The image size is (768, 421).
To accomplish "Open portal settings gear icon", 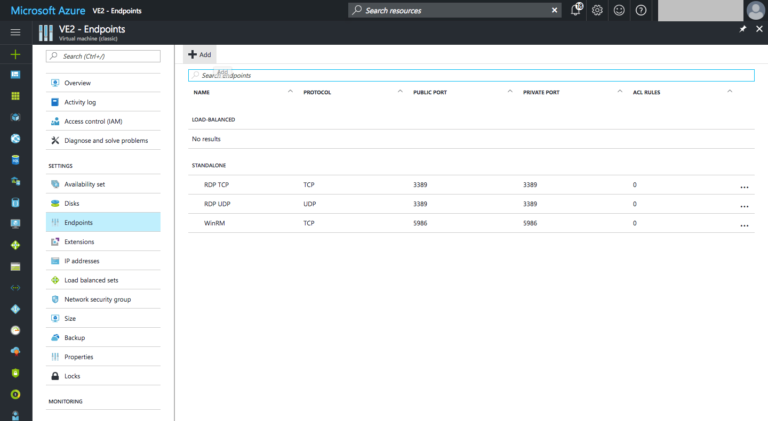I will 597,10.
